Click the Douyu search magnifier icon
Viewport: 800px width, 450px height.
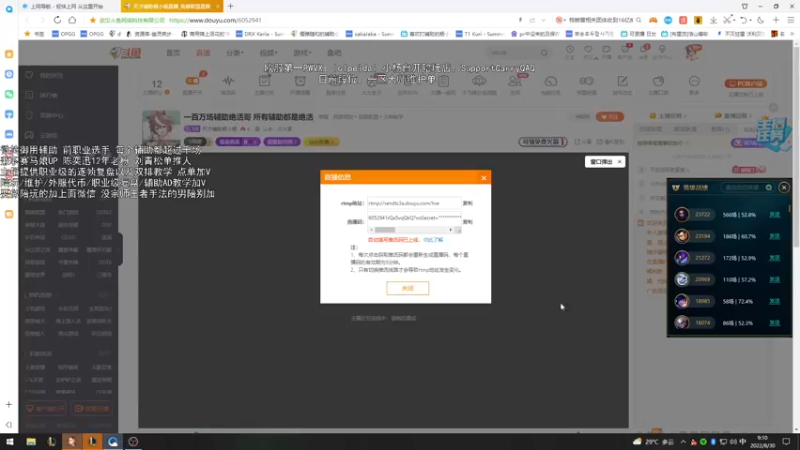click(x=544, y=53)
